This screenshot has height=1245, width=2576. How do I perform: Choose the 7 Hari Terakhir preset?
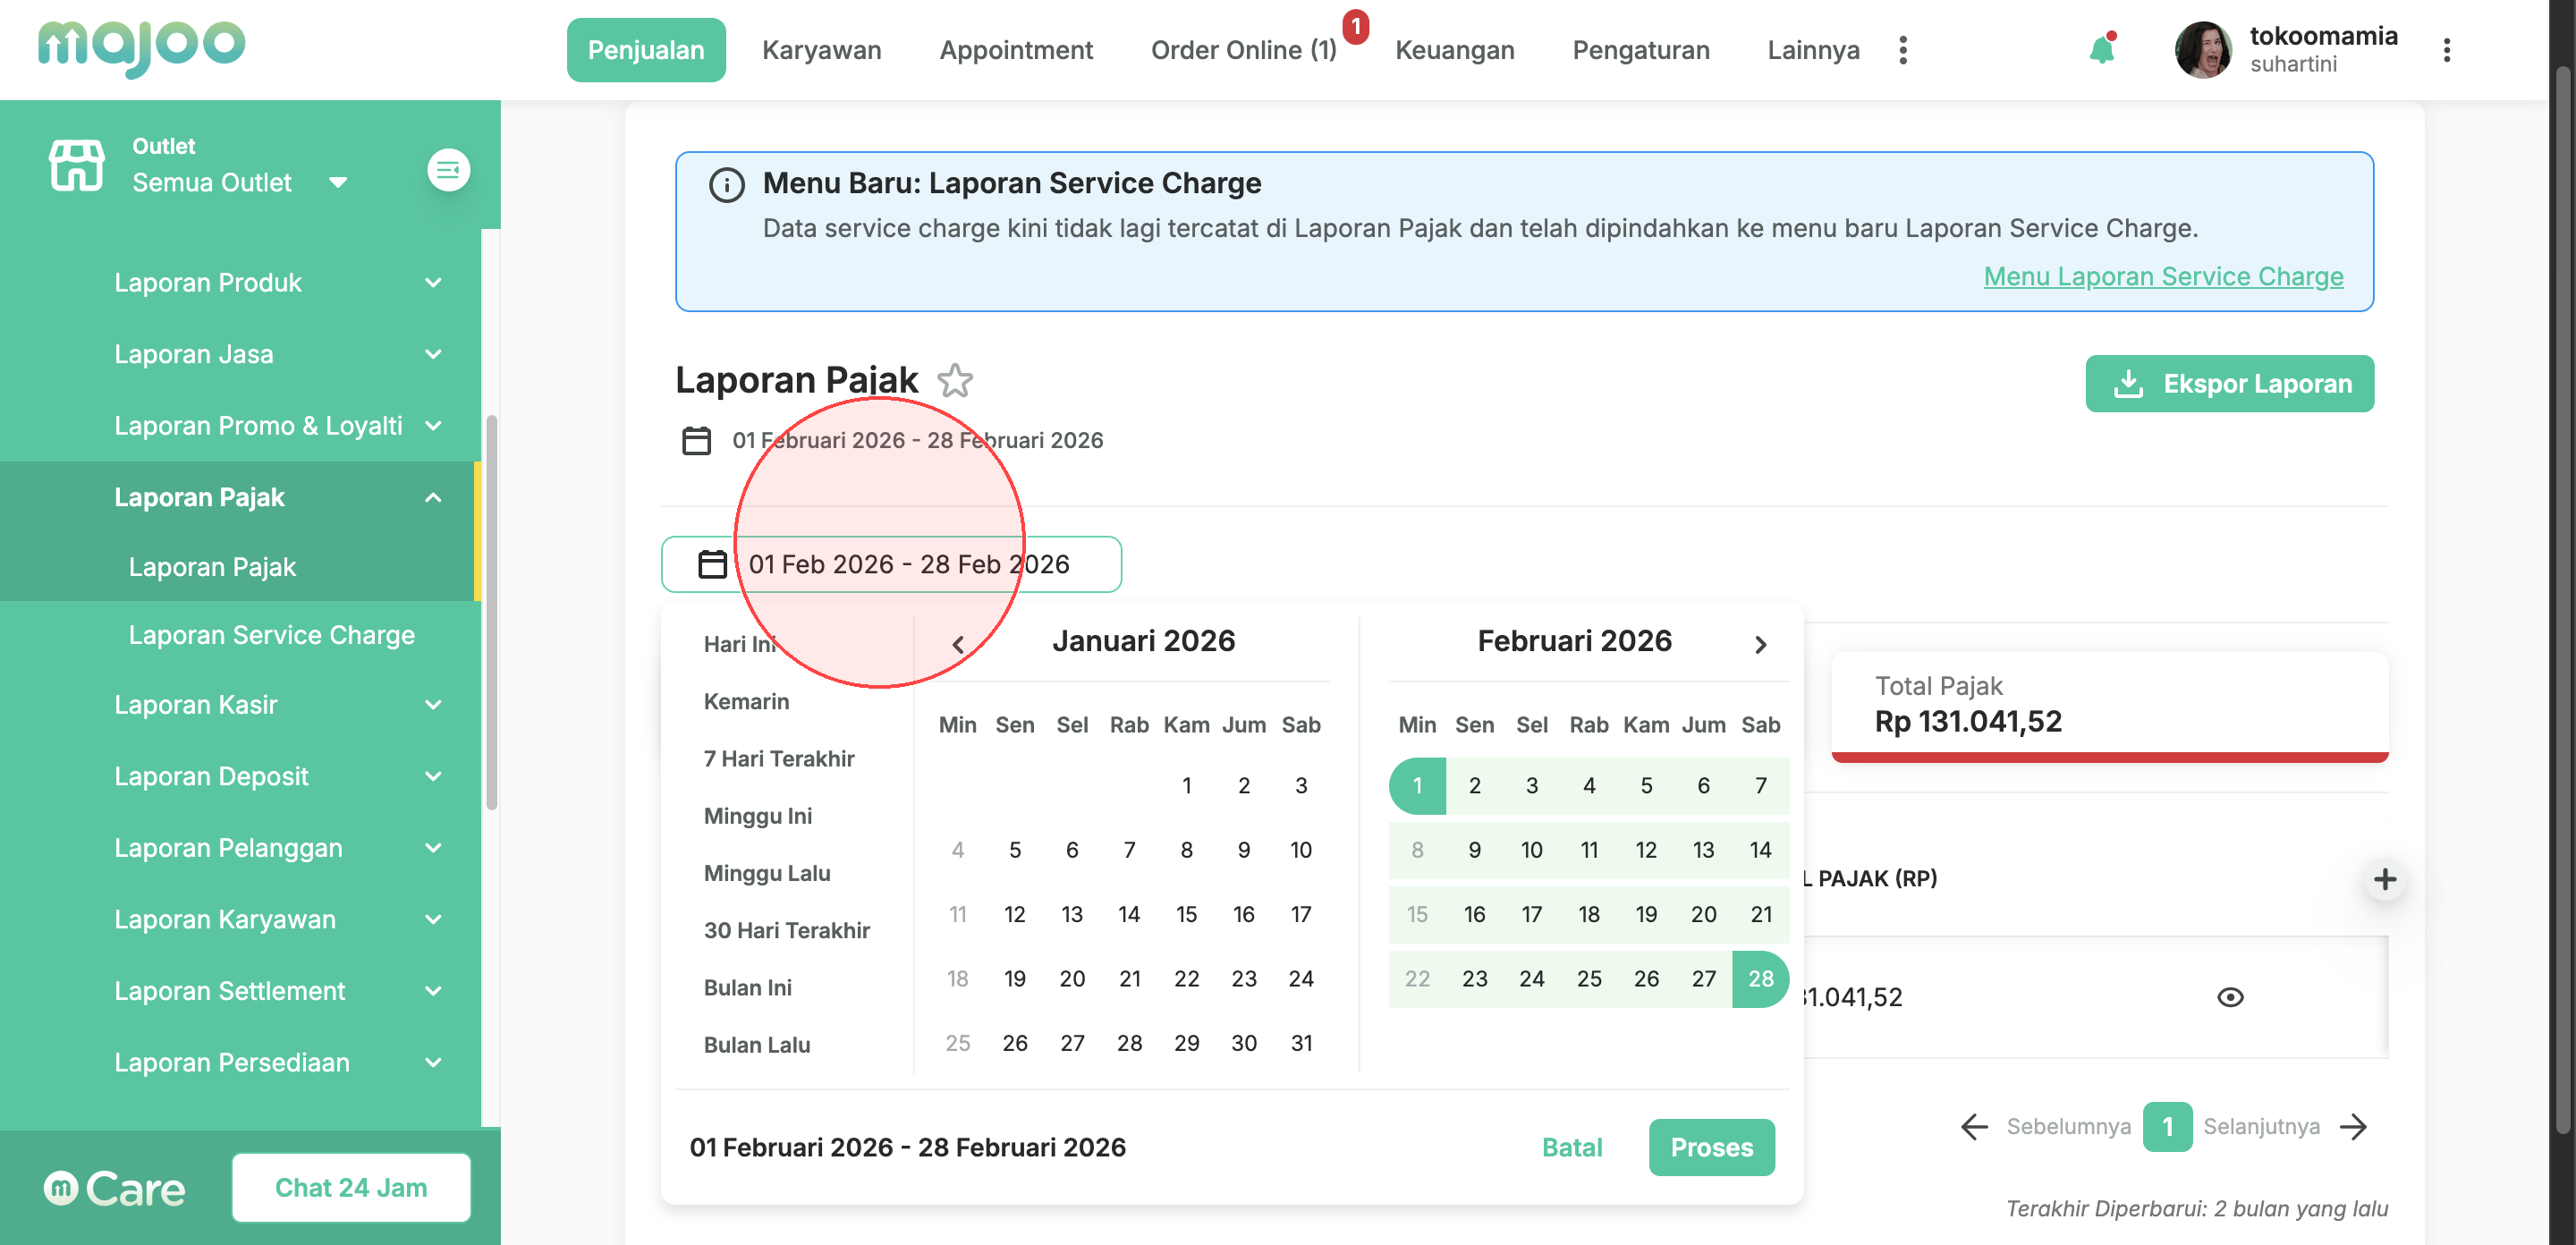click(x=779, y=759)
